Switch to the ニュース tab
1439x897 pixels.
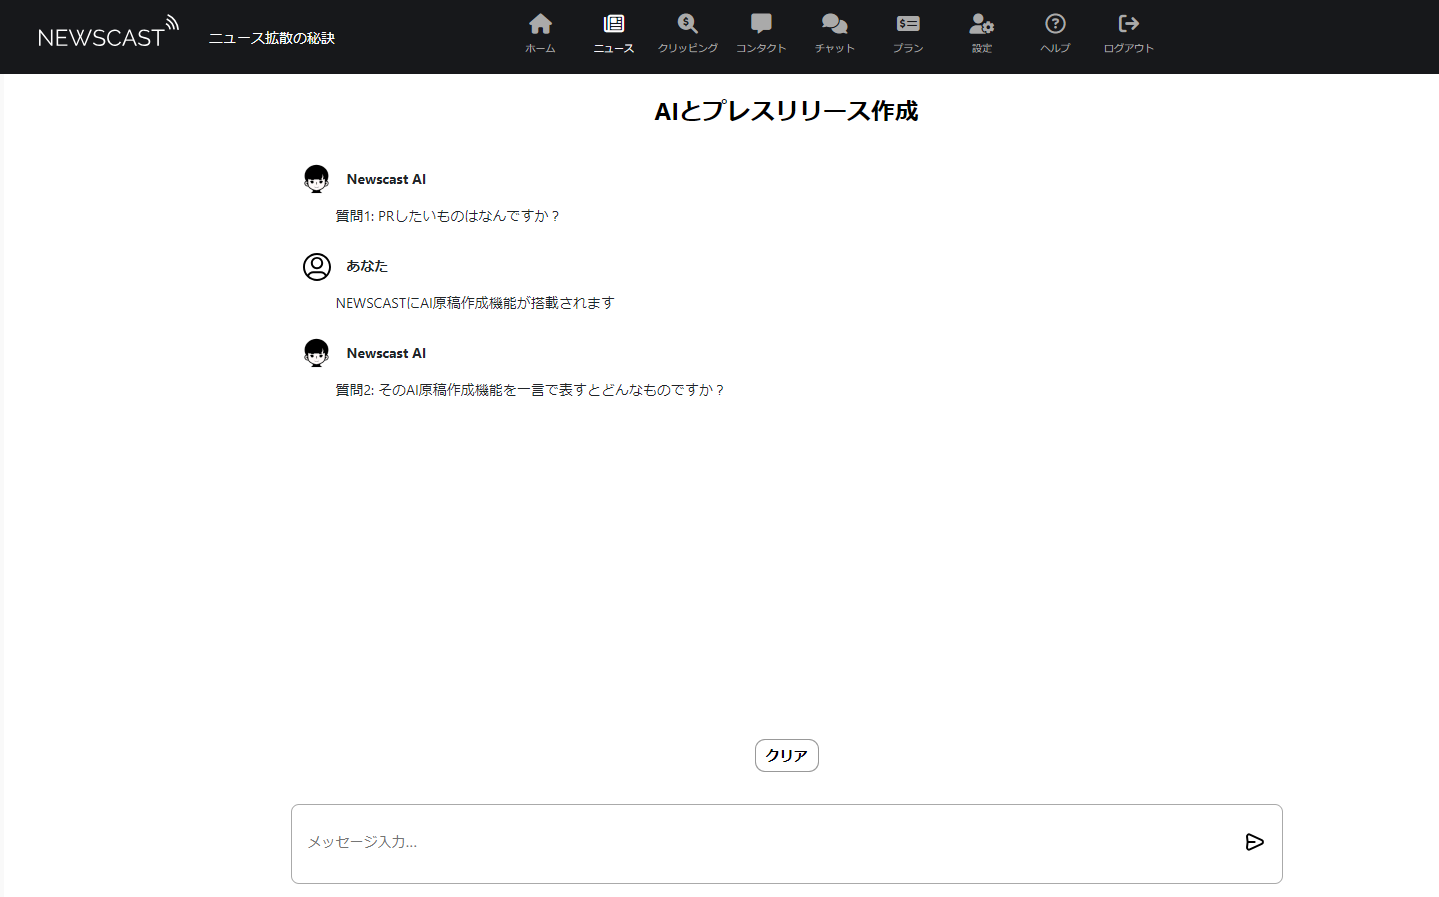tap(613, 24)
